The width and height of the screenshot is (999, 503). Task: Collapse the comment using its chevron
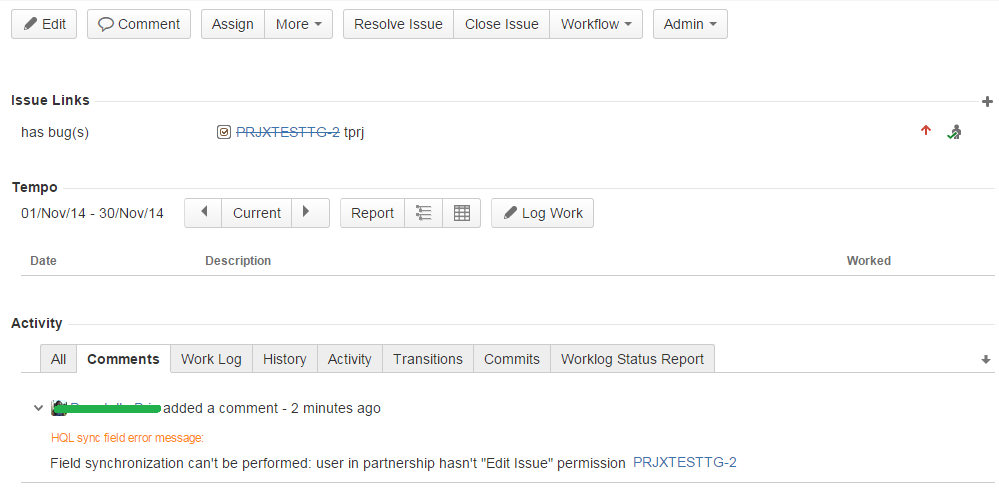click(38, 408)
